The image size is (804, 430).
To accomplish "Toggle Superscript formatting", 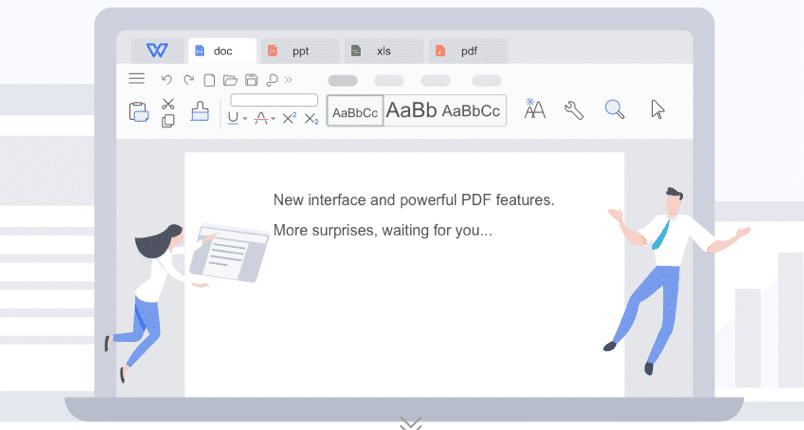I will [290, 118].
